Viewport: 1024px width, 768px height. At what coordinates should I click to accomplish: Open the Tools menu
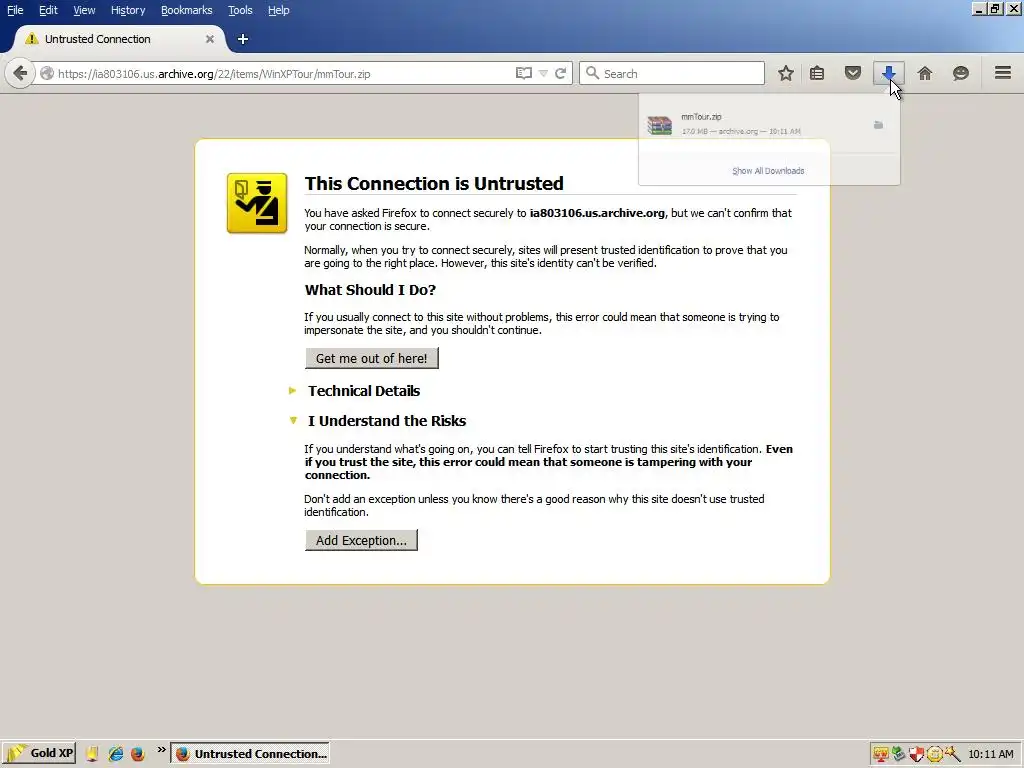[240, 10]
